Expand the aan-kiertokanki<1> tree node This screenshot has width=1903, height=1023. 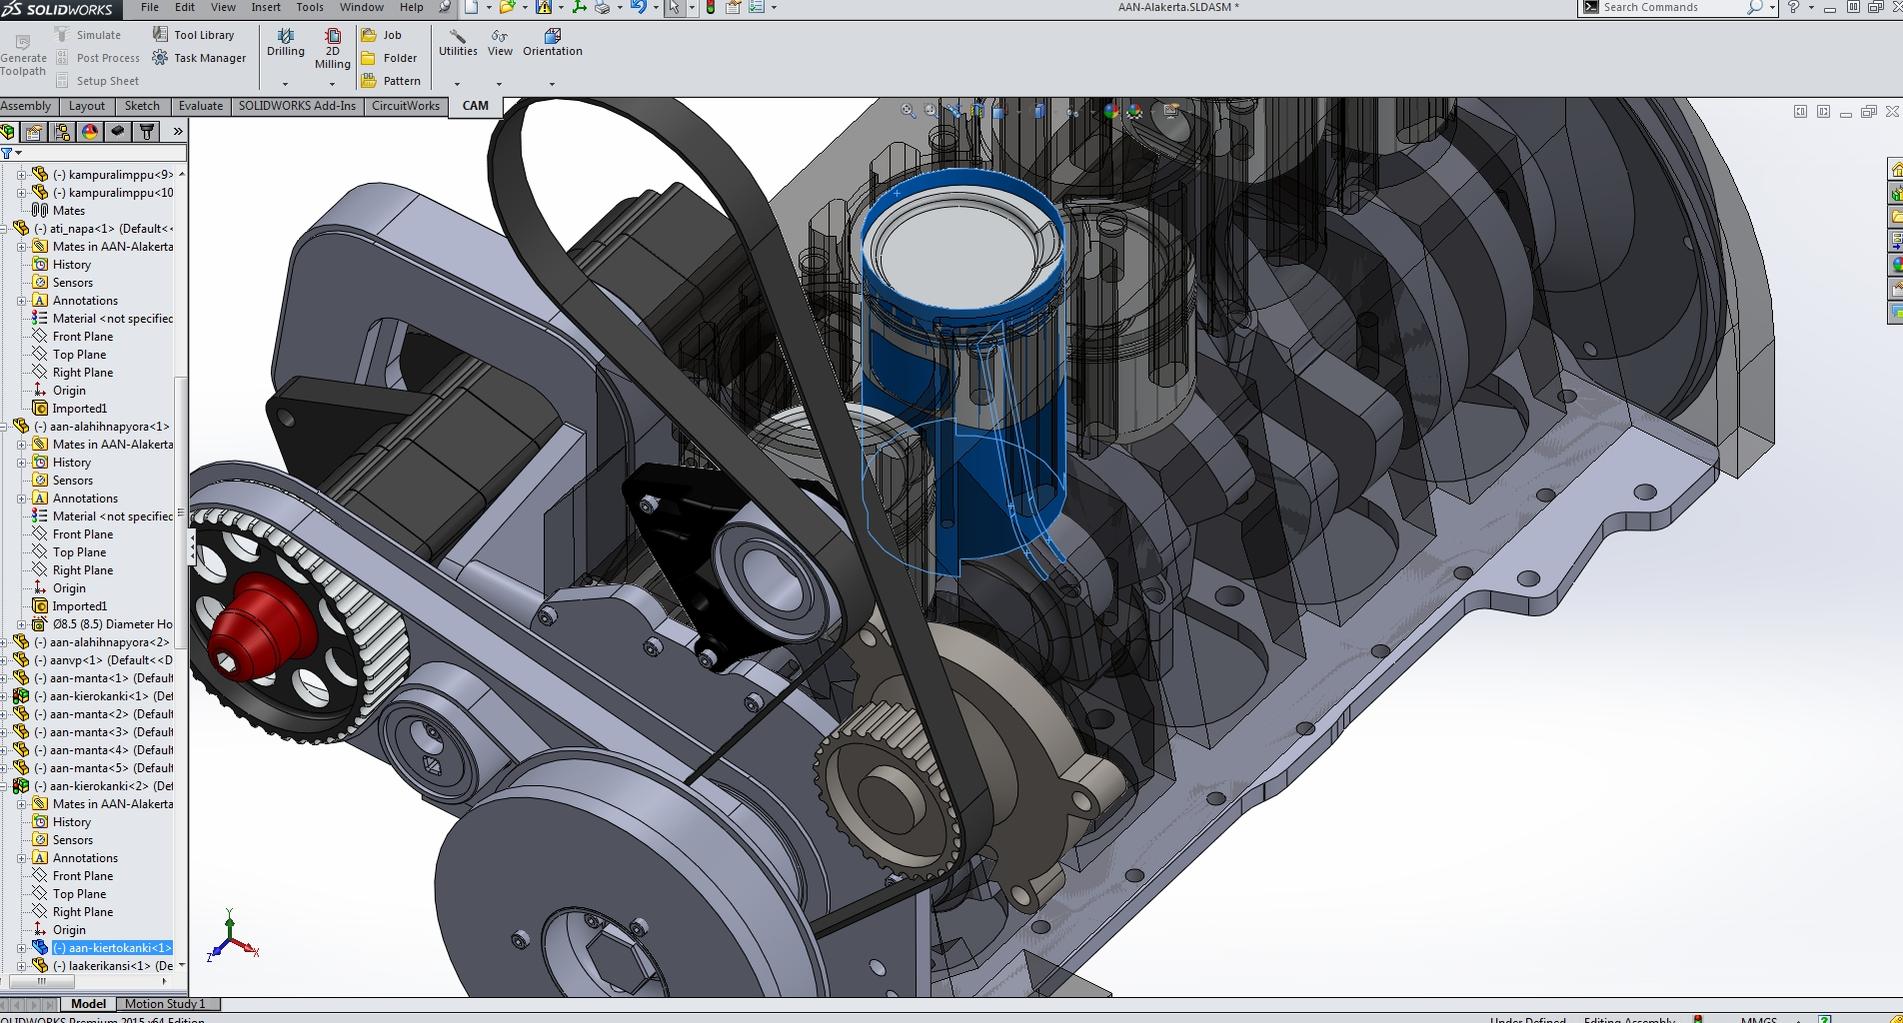pos(22,948)
